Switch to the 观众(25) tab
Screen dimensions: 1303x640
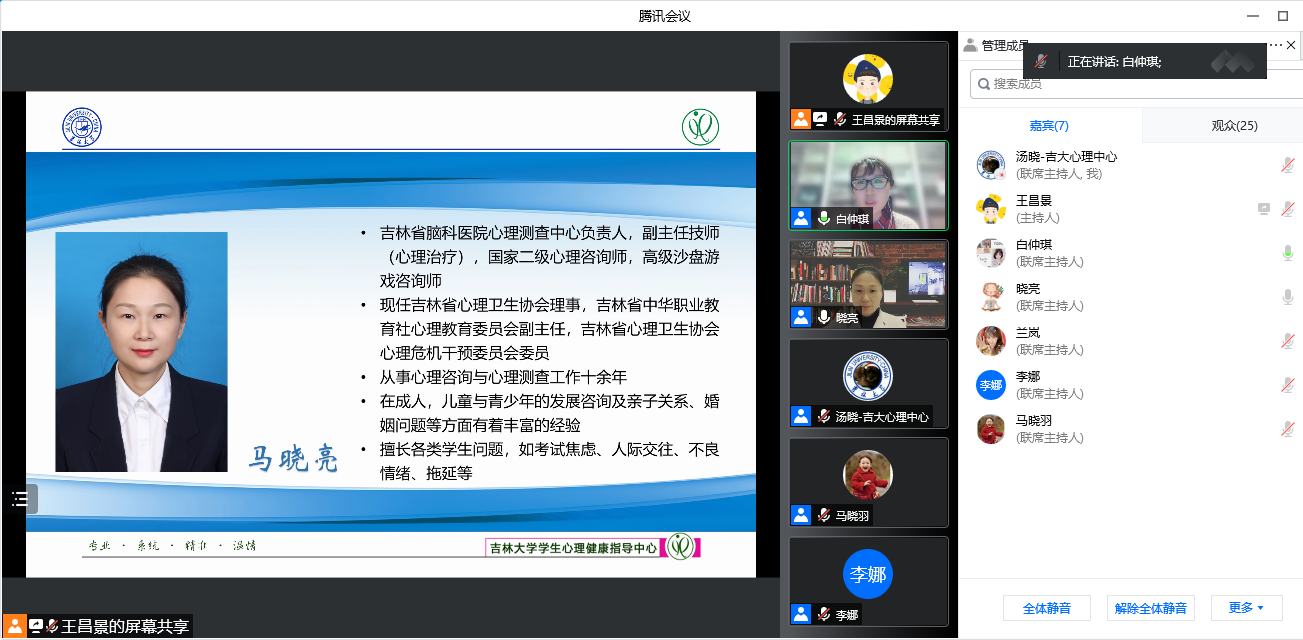[x=1234, y=126]
